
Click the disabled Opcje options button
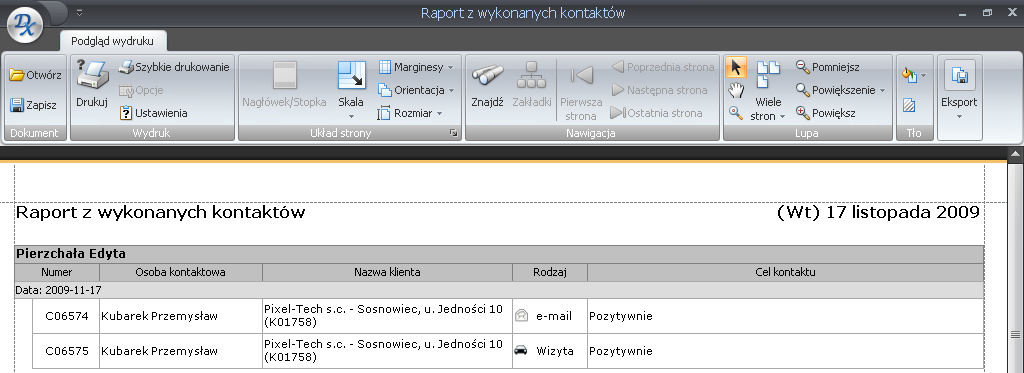tap(141, 90)
